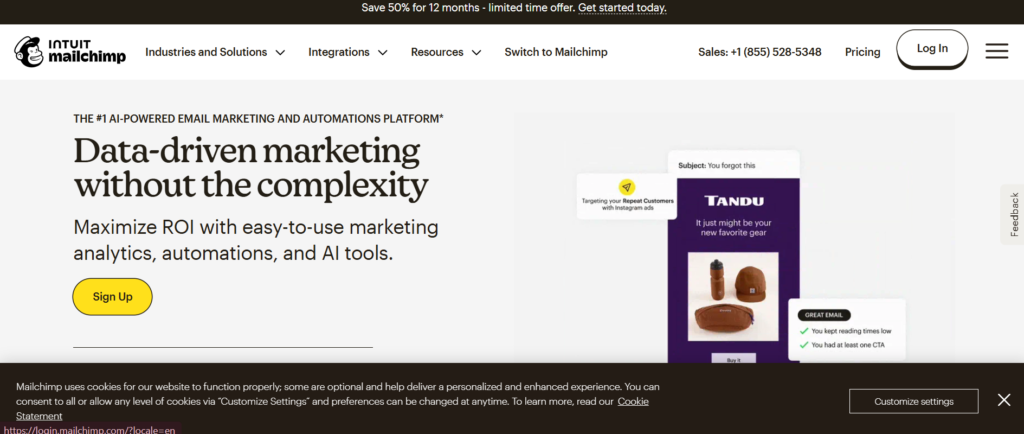The image size is (1024, 434).
Task: Expand the Integrations dropdown menu
Action: click(347, 52)
